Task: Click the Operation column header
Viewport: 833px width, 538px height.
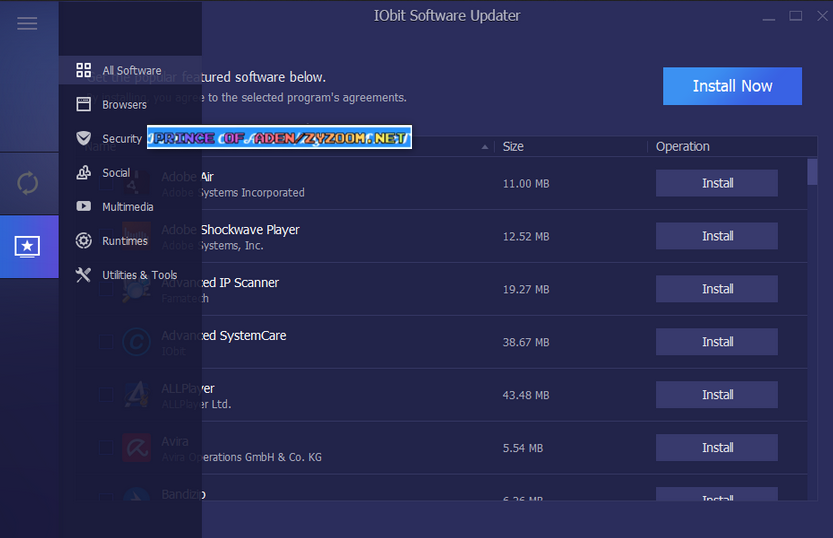Action: [683, 147]
